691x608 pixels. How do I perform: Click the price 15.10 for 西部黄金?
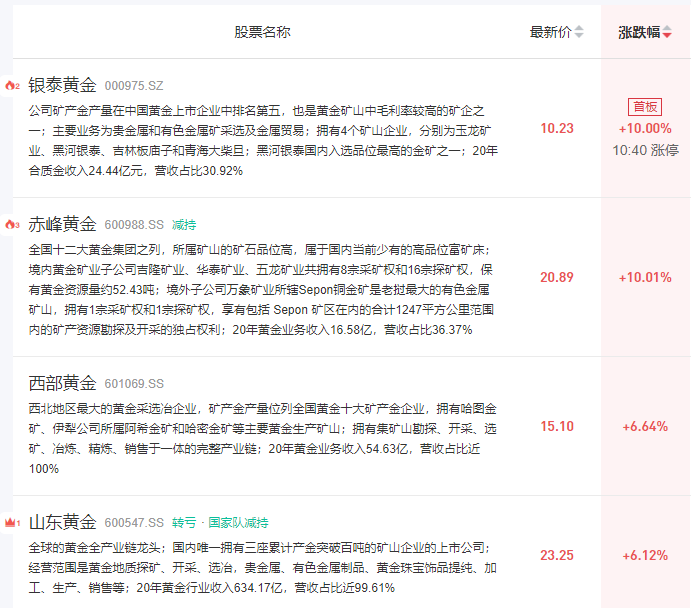(x=557, y=426)
